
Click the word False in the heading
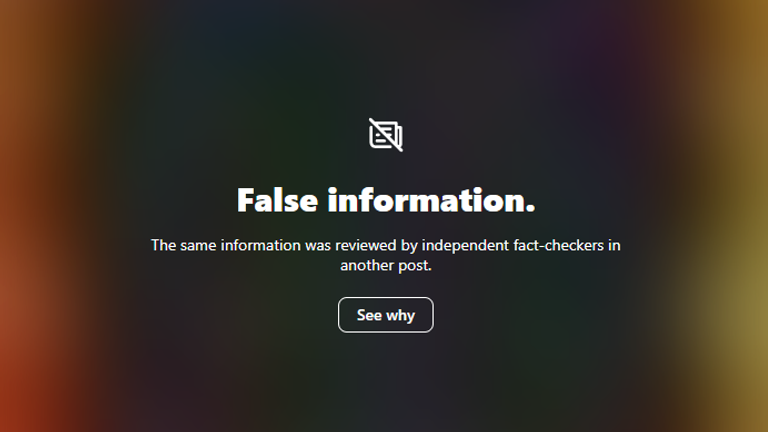[277, 200]
